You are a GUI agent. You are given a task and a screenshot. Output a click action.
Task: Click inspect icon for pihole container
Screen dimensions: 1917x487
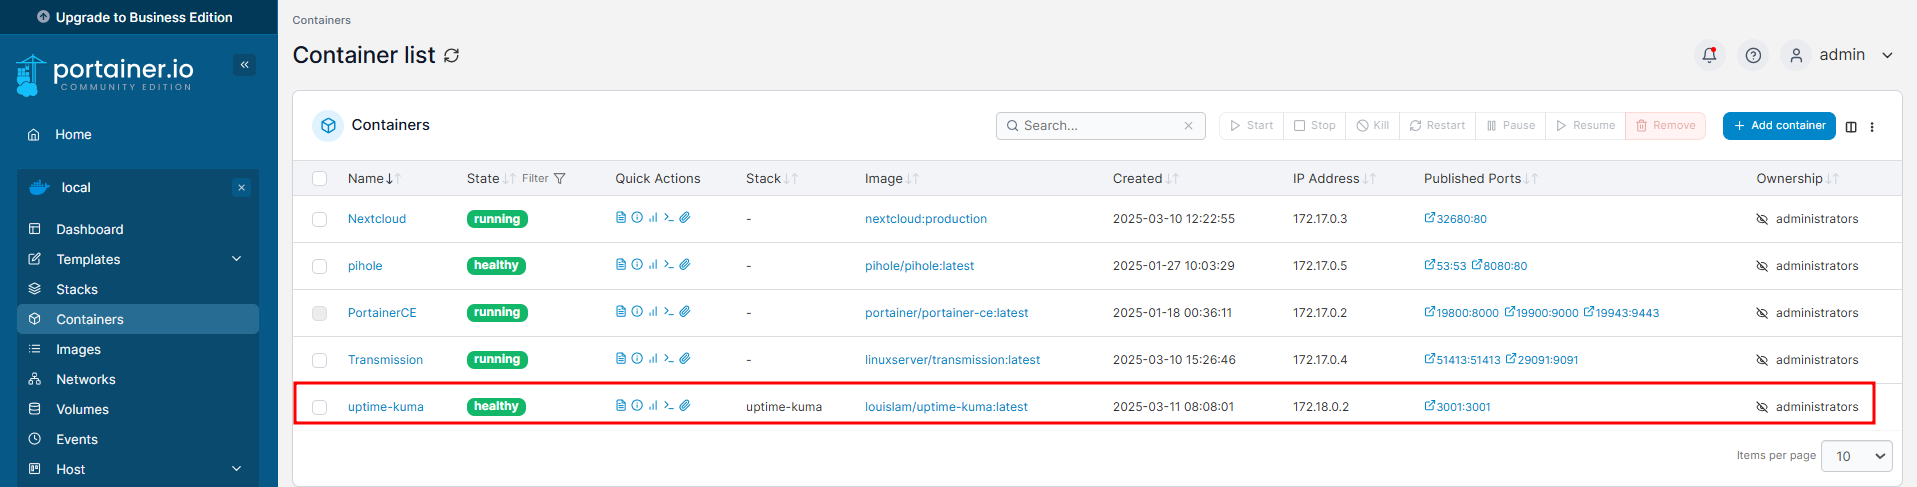(637, 265)
